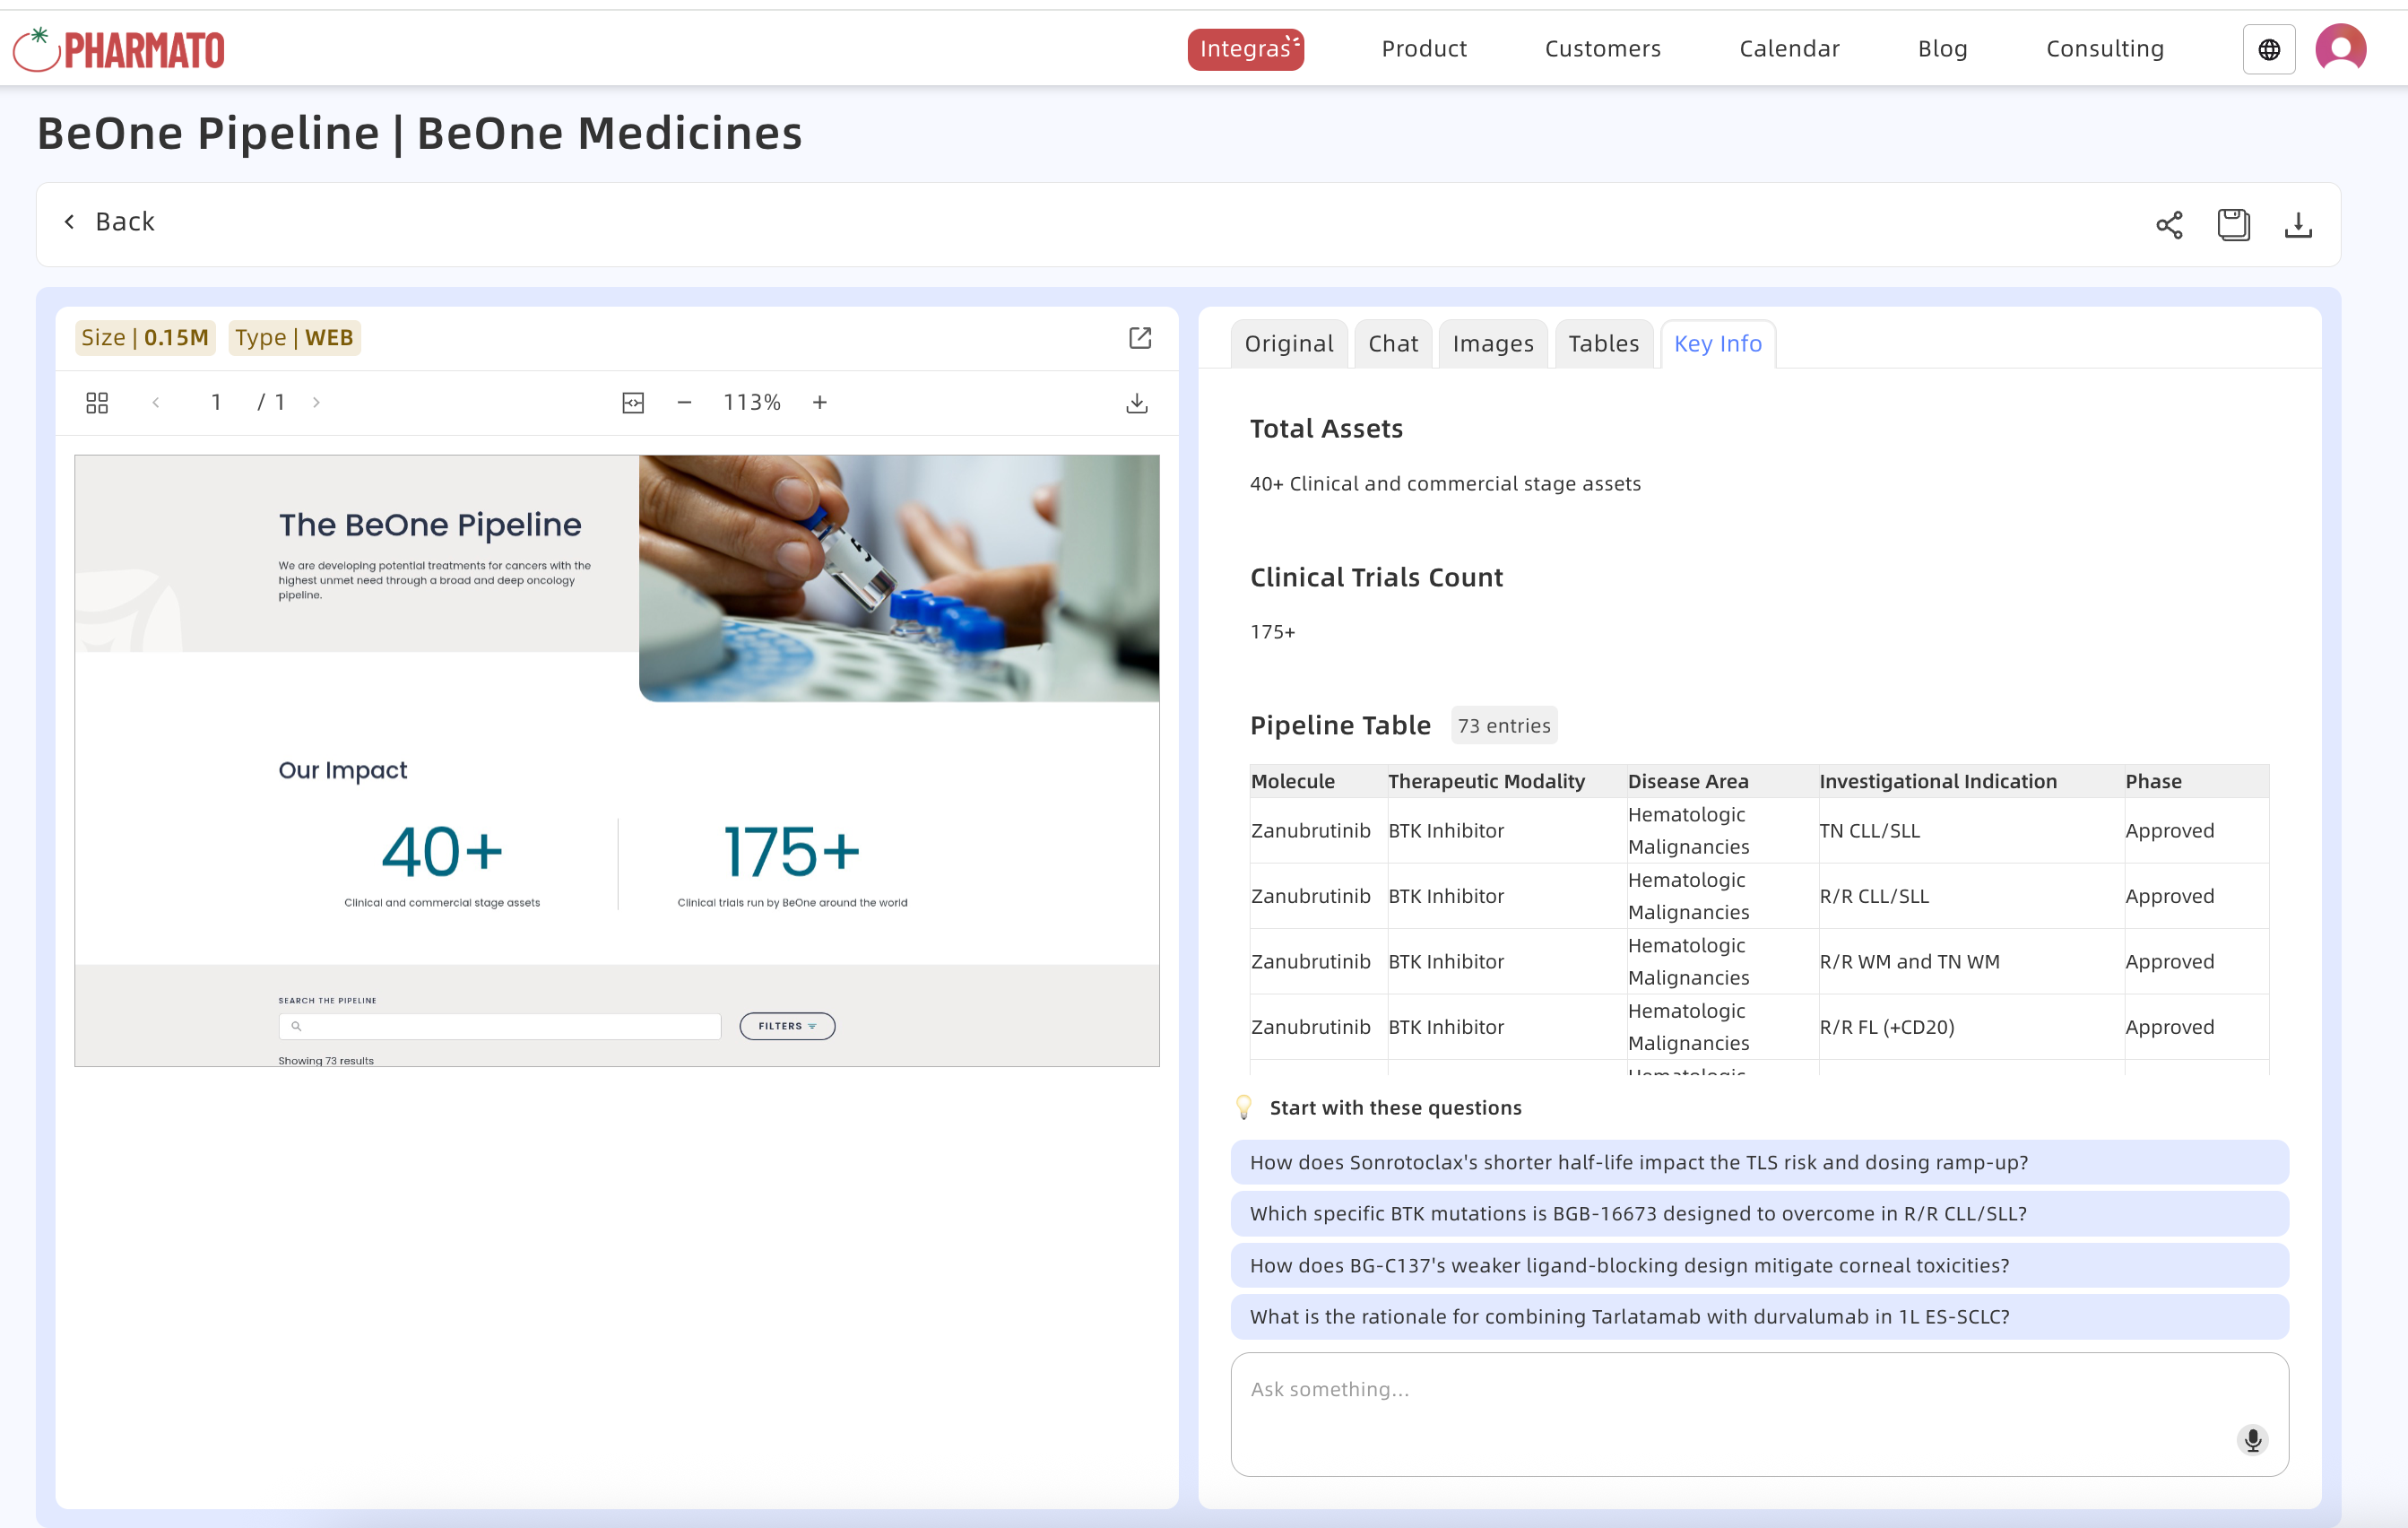Open the user profile avatar menu
The image size is (2408, 1528).
[2340, 49]
